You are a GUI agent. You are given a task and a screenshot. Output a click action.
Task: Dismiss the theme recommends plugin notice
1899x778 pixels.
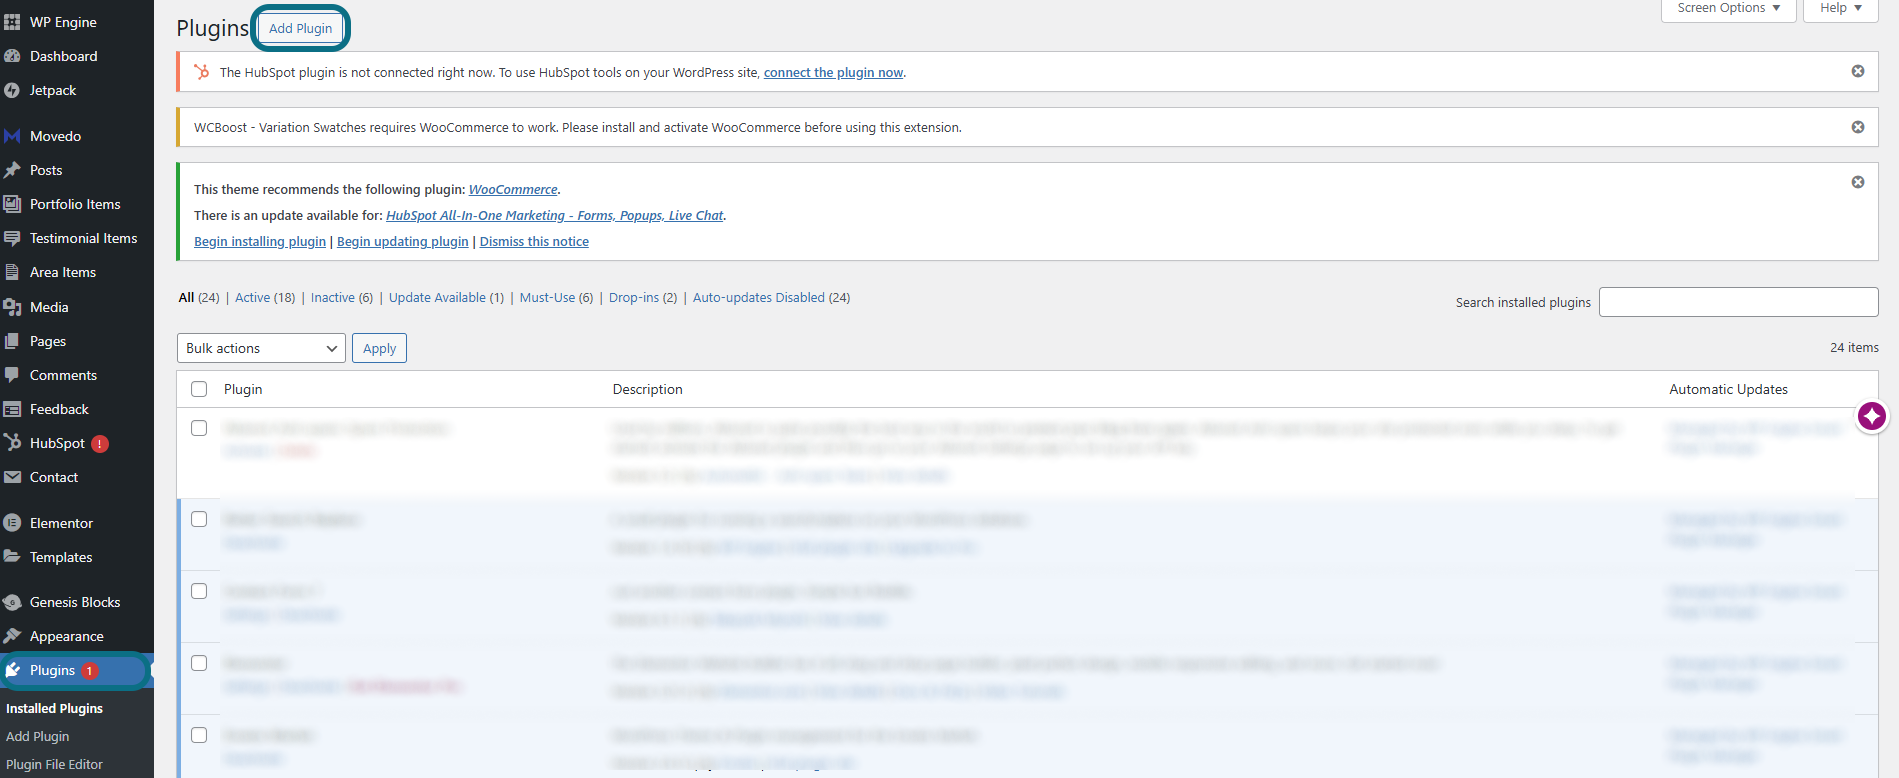1858,182
